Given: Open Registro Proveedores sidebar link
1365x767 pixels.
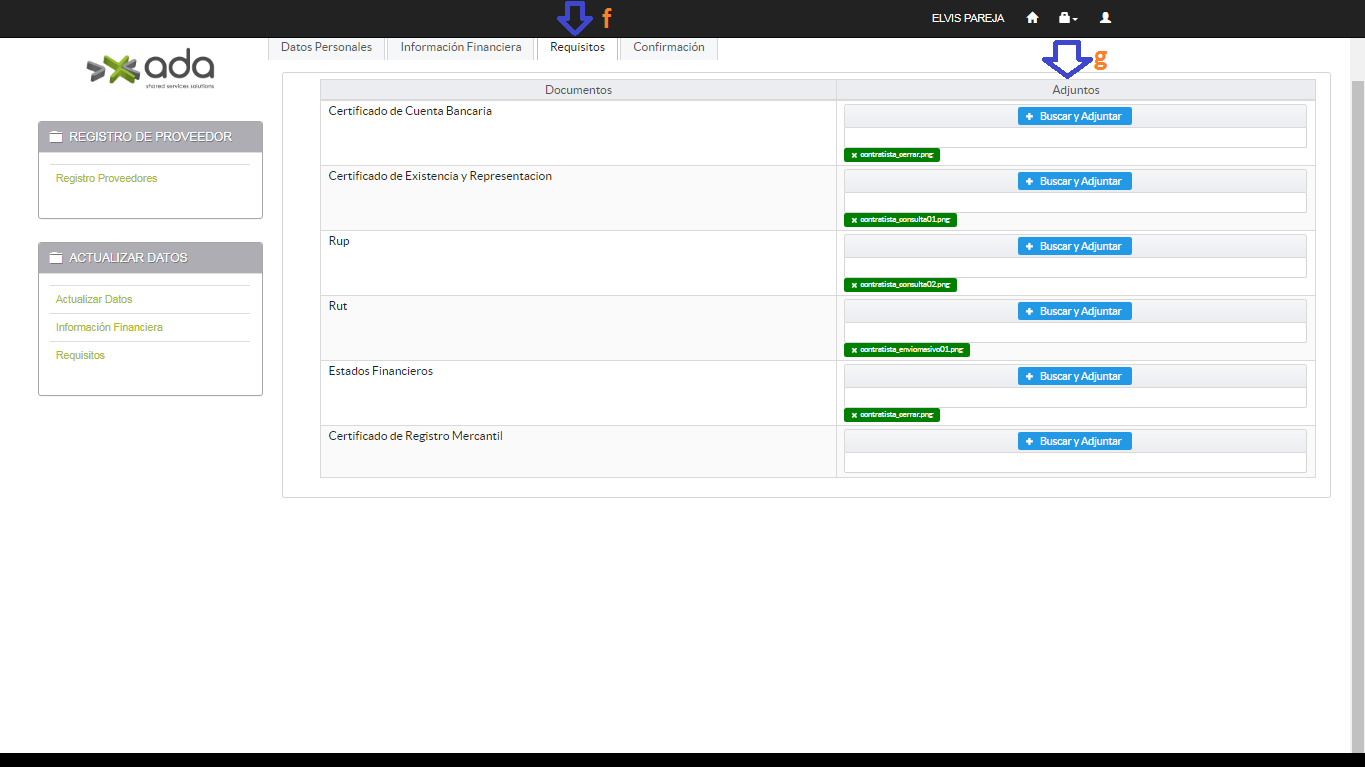Looking at the screenshot, I should point(106,178).
